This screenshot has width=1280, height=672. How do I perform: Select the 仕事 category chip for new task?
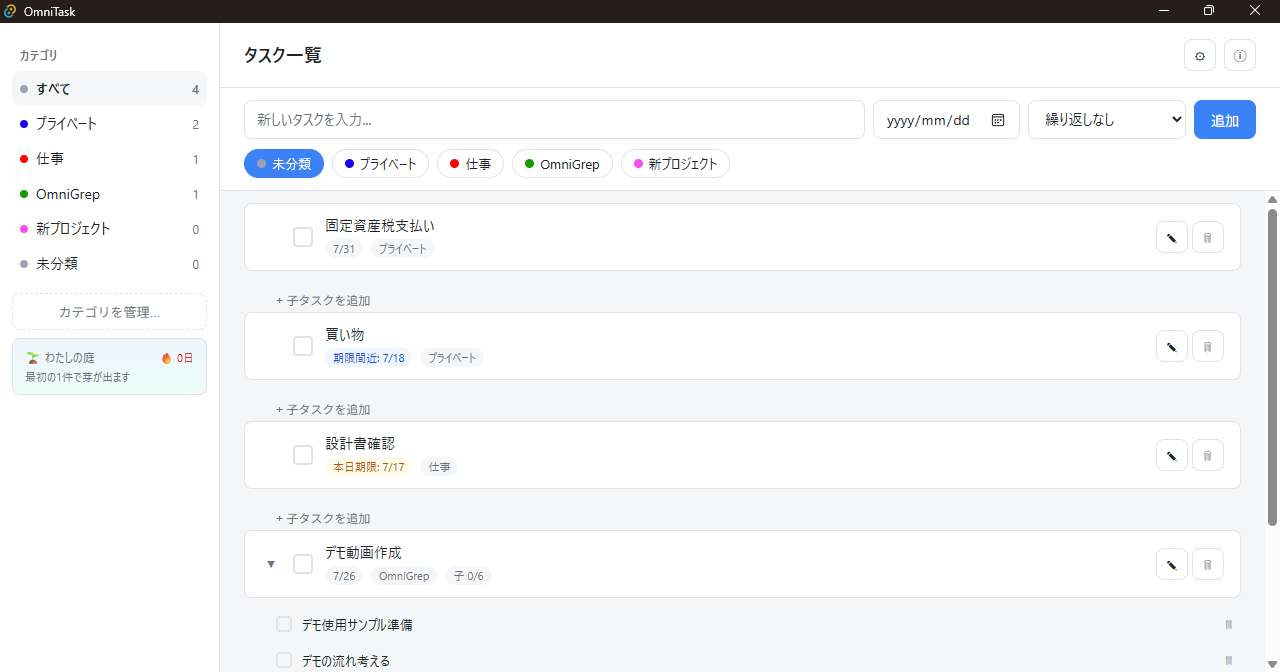click(470, 164)
